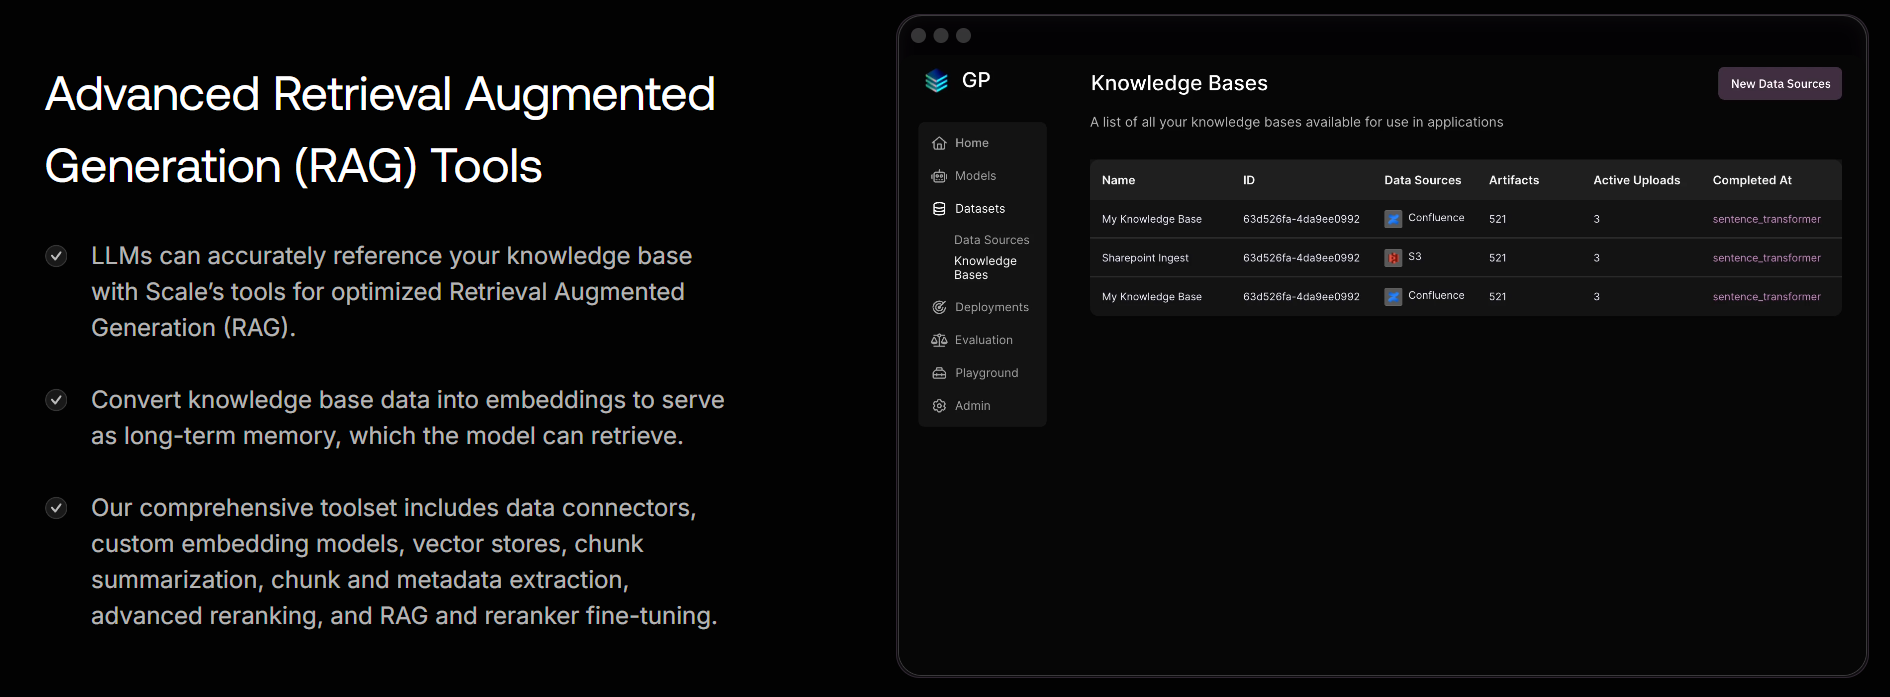The image size is (1890, 697).
Task: Click the GP stacked layers logo
Action: coord(936,81)
